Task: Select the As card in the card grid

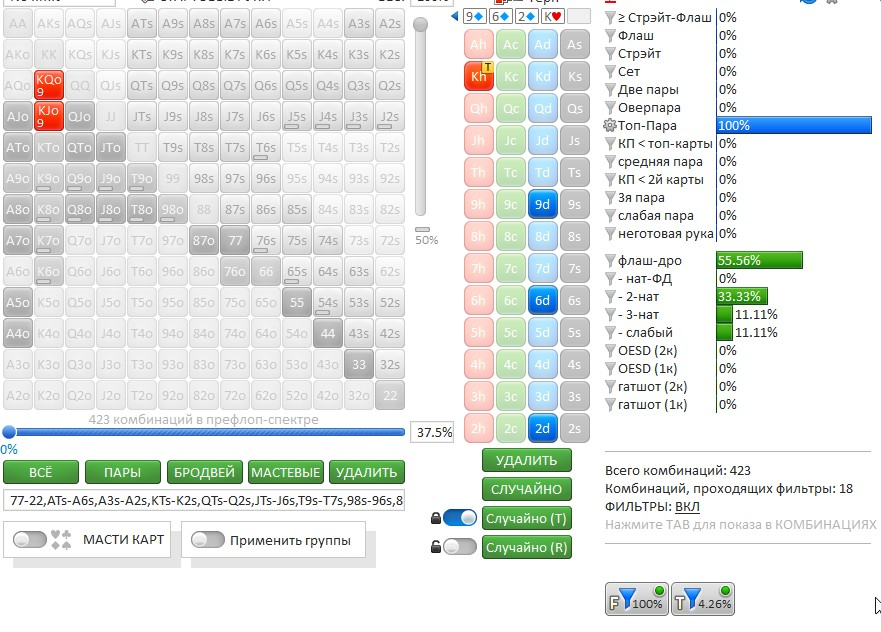Action: pyautogui.click(x=574, y=44)
